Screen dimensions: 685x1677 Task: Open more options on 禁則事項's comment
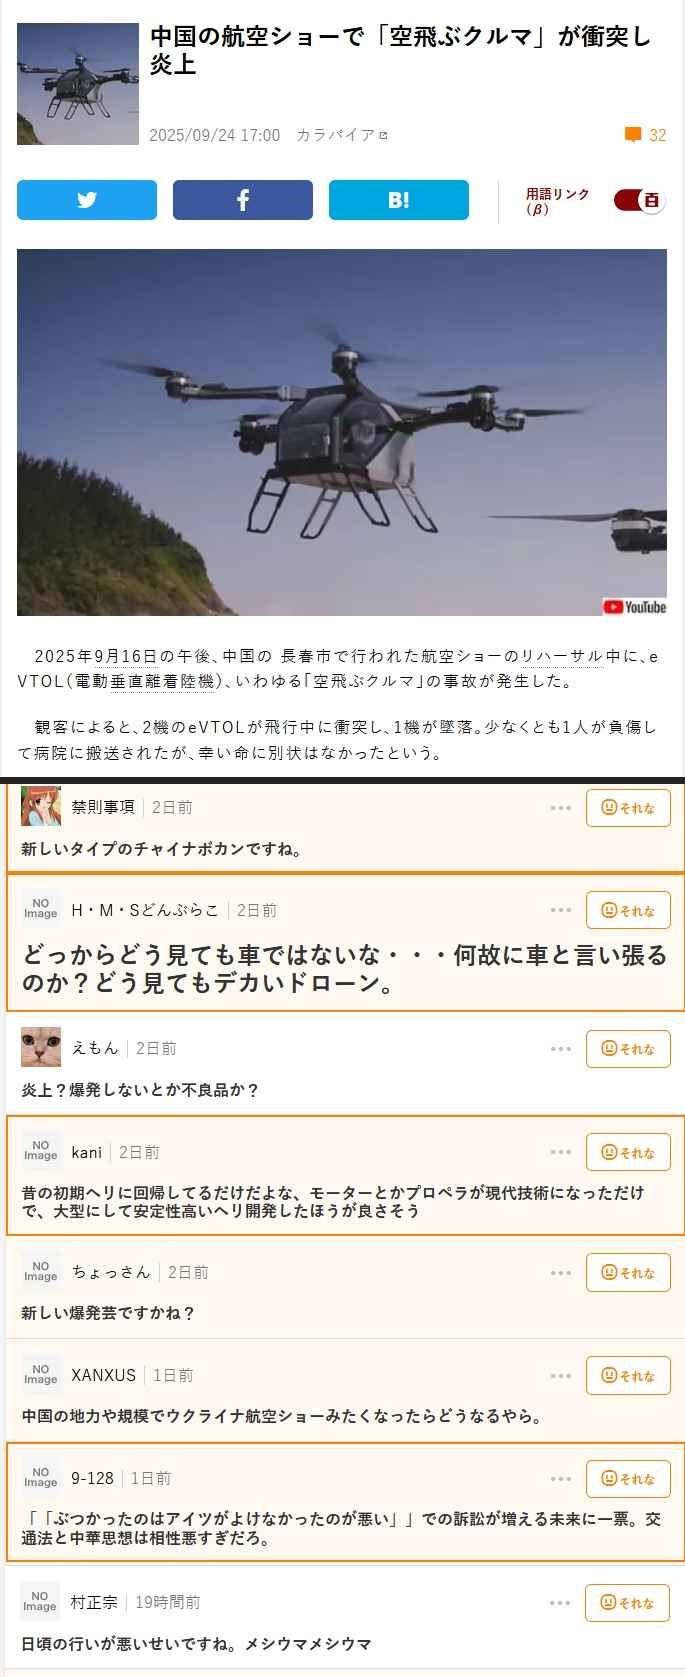(x=561, y=808)
